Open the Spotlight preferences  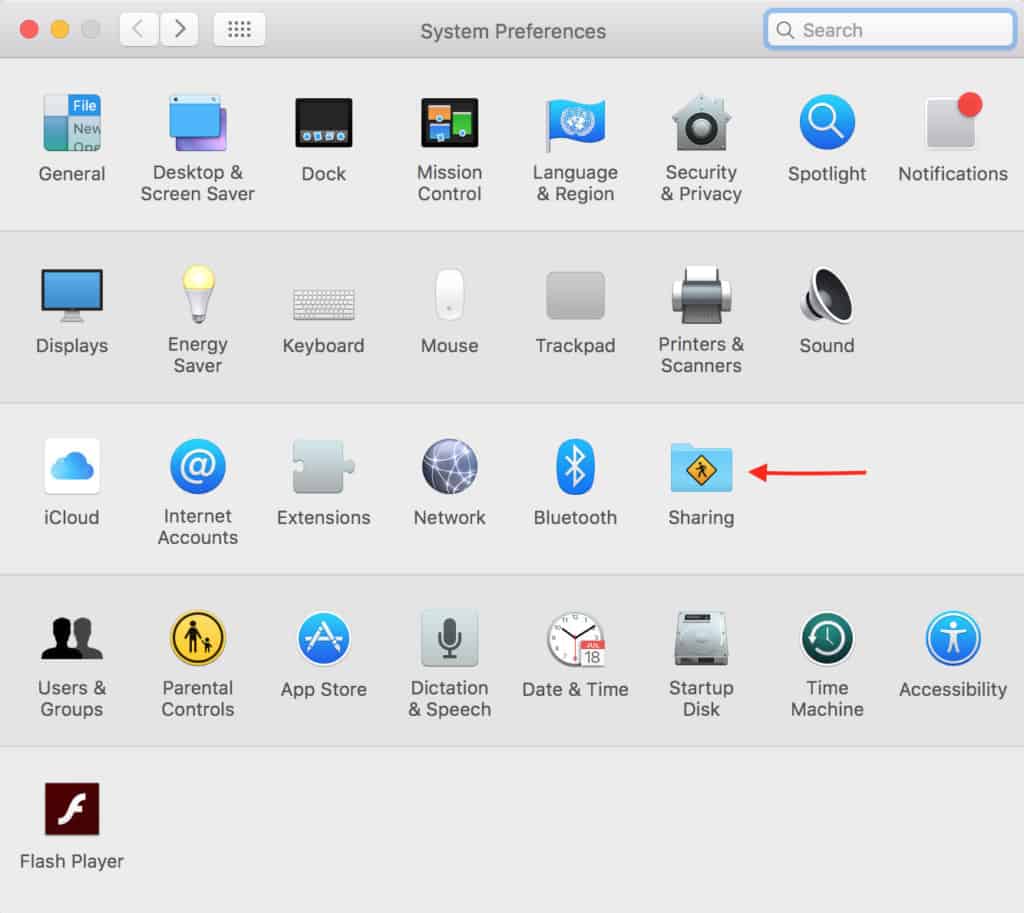[x=827, y=123]
